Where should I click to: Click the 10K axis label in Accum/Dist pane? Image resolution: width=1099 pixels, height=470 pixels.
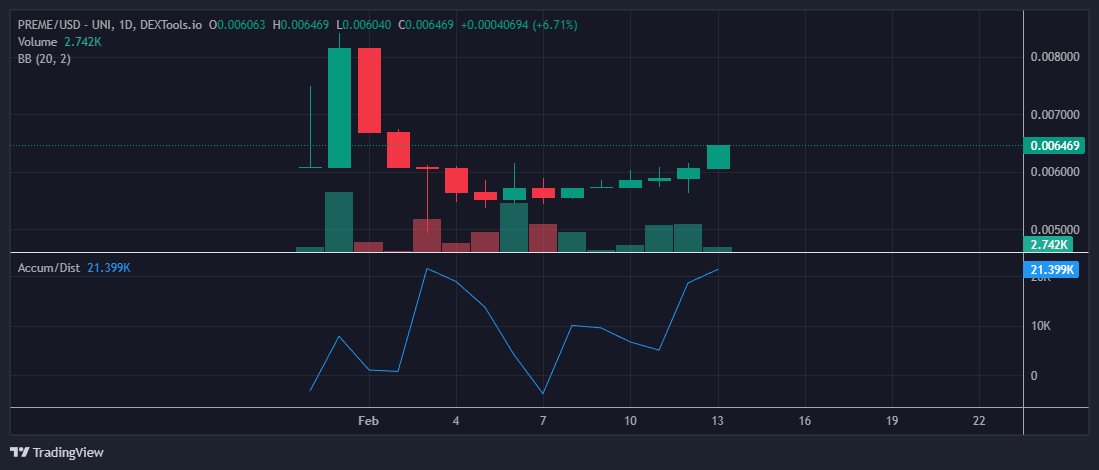click(1041, 326)
